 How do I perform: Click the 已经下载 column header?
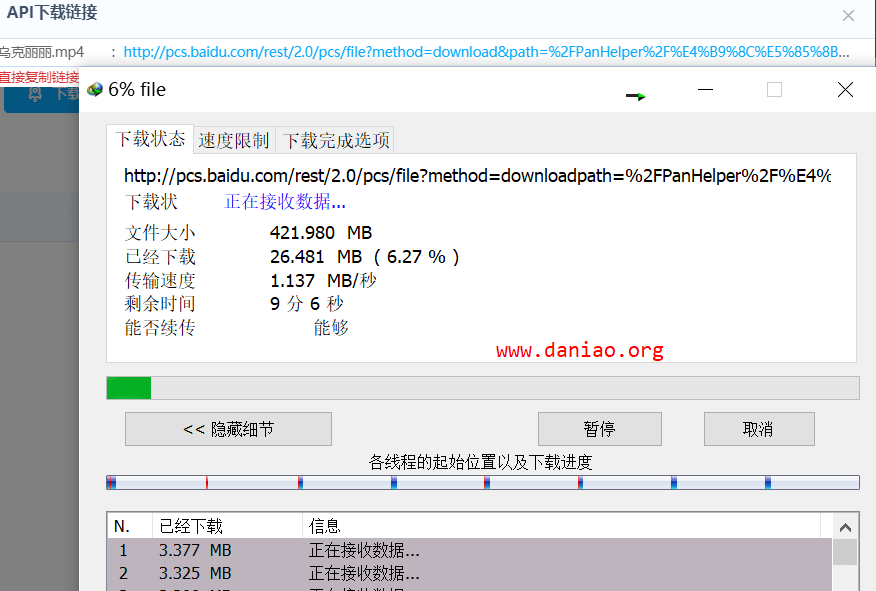227,526
